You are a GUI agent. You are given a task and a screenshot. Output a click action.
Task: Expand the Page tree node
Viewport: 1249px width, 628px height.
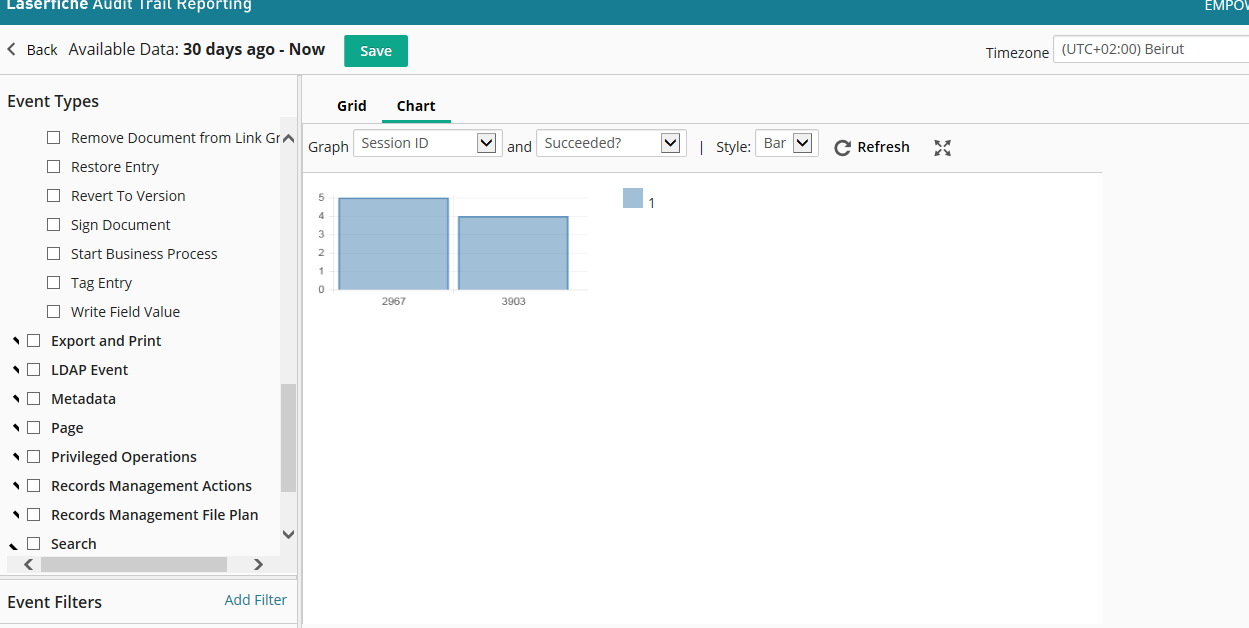[15, 429]
